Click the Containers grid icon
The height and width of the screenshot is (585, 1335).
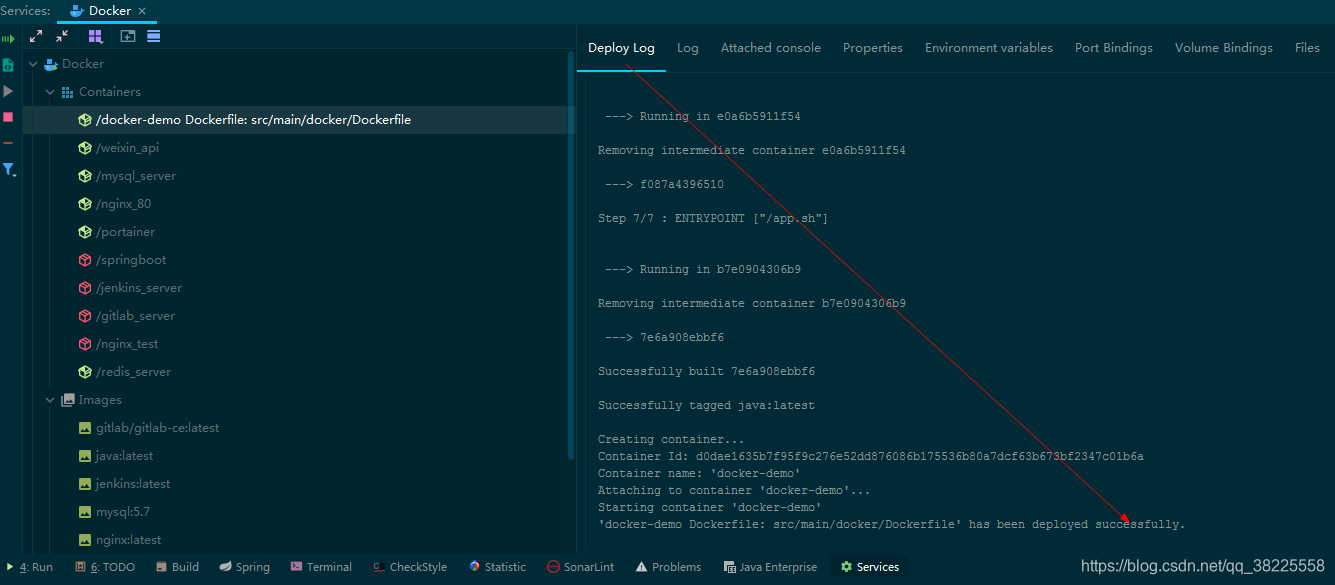pyautogui.click(x=68, y=92)
